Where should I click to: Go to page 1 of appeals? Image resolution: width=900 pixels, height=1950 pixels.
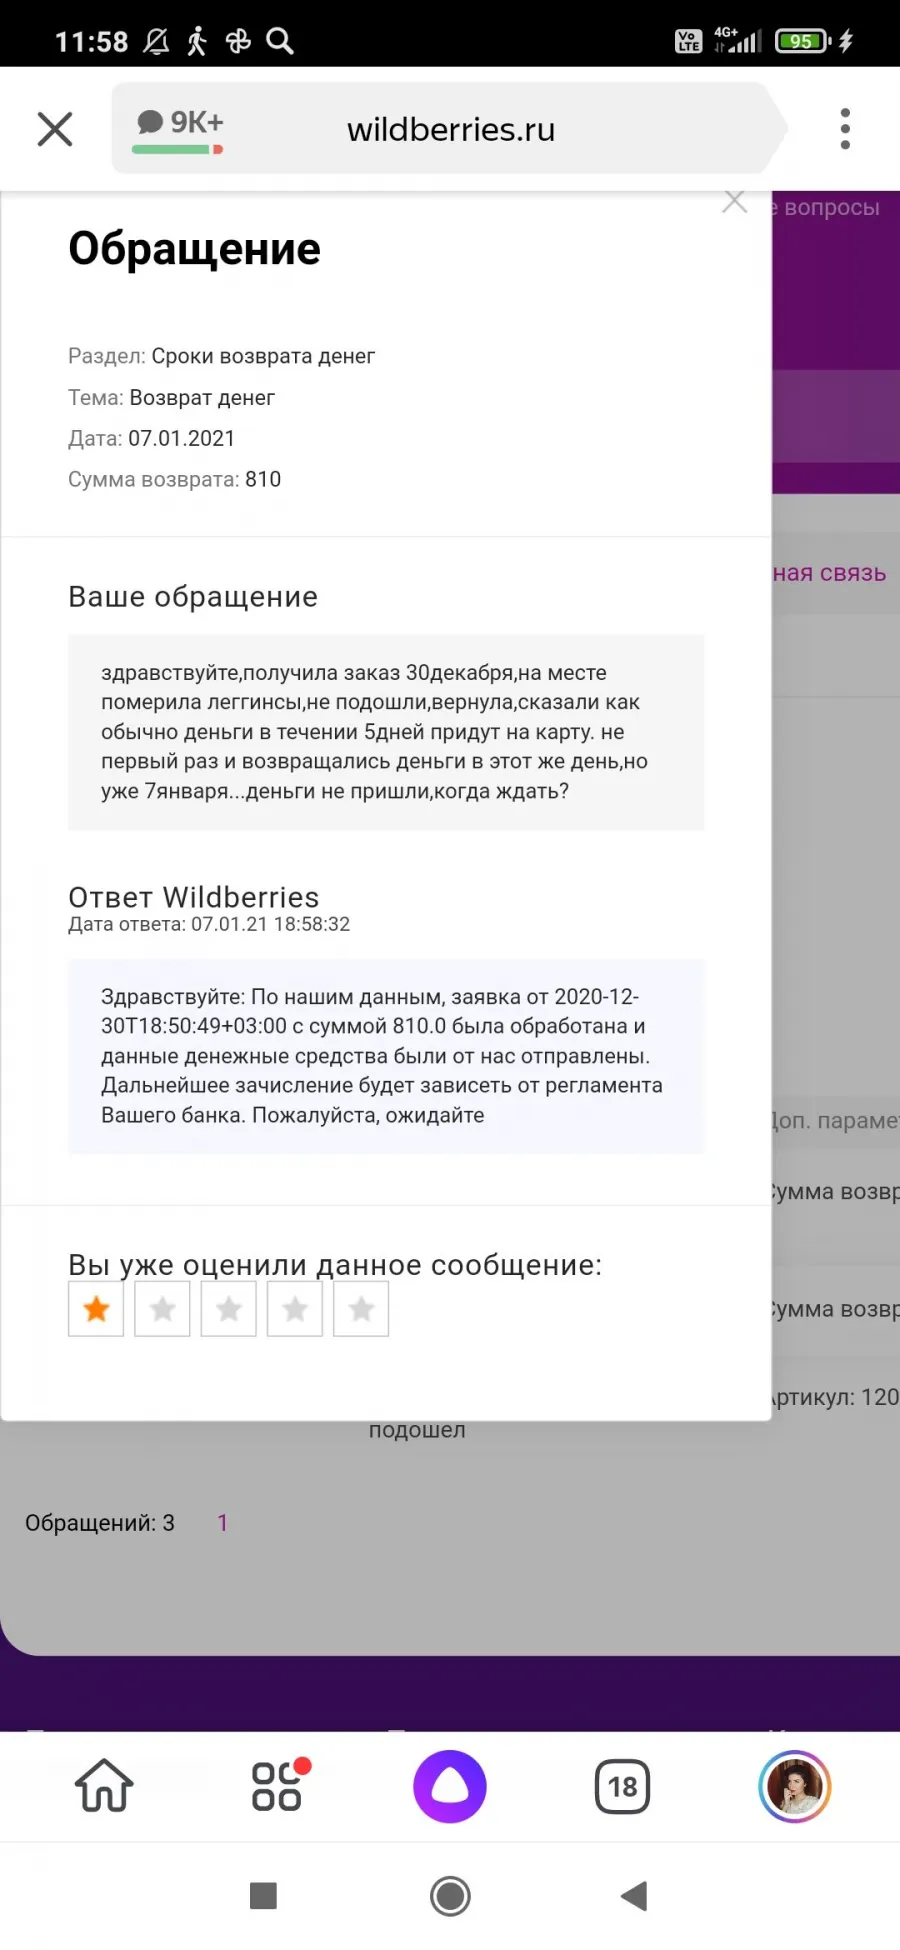click(x=222, y=1523)
